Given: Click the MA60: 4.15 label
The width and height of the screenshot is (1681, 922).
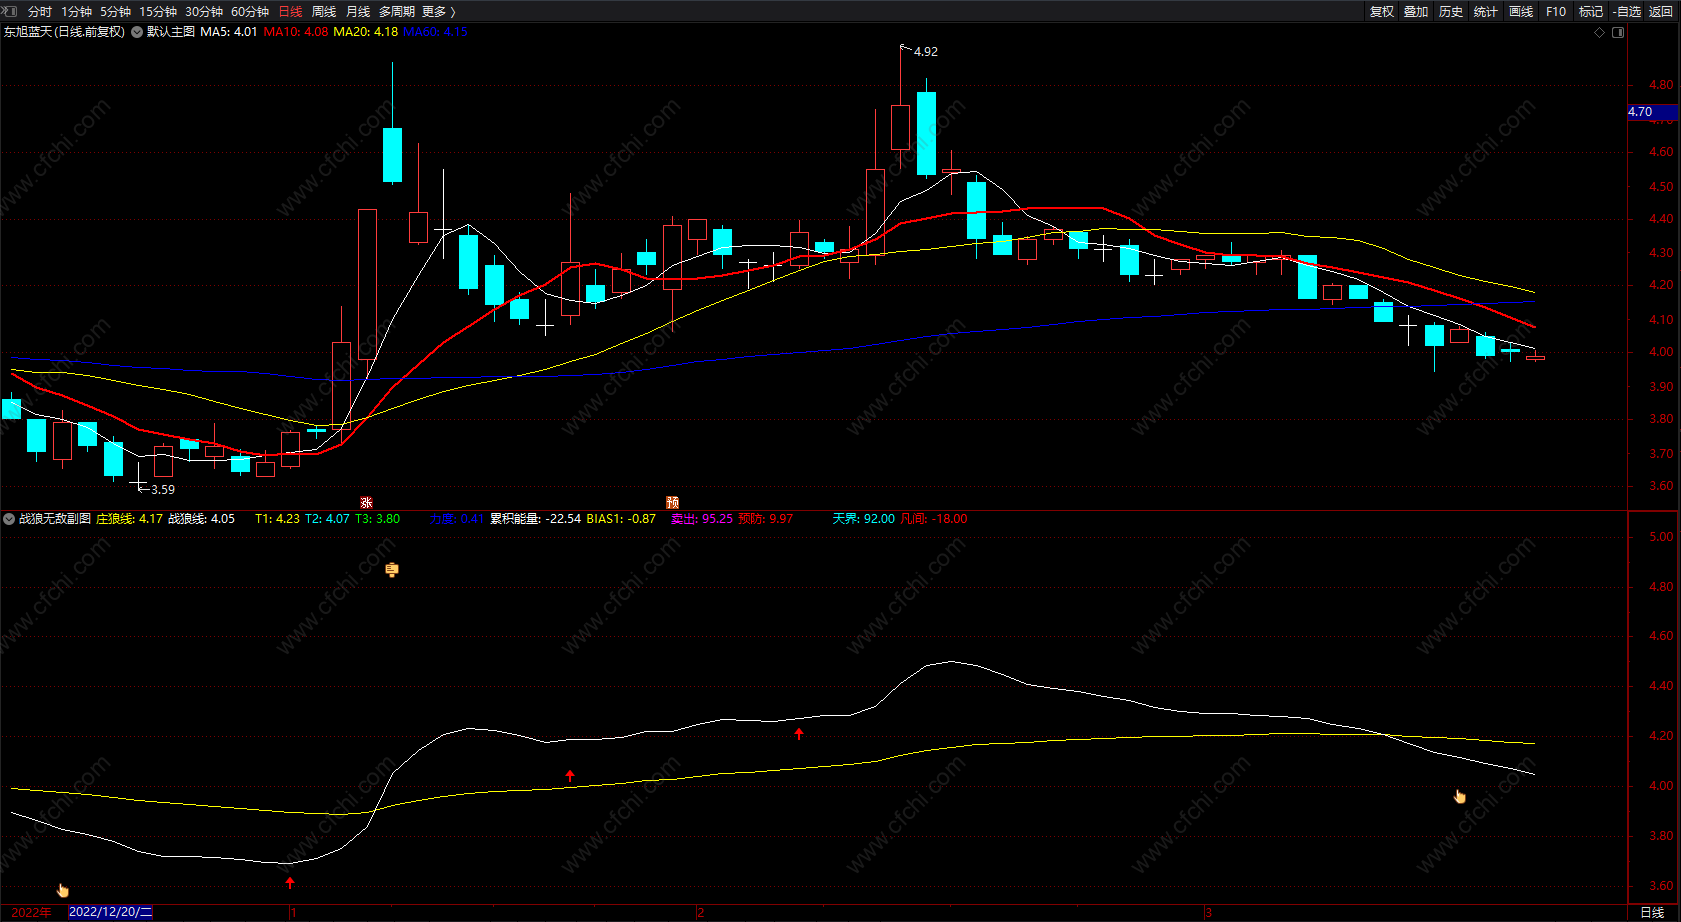Looking at the screenshot, I should click(x=435, y=32).
